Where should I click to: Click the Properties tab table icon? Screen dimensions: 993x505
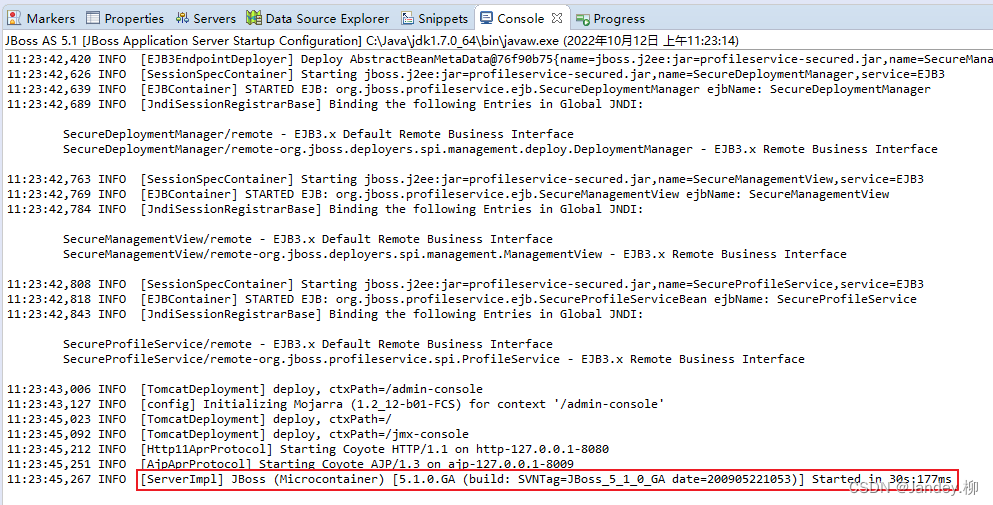[x=92, y=18]
